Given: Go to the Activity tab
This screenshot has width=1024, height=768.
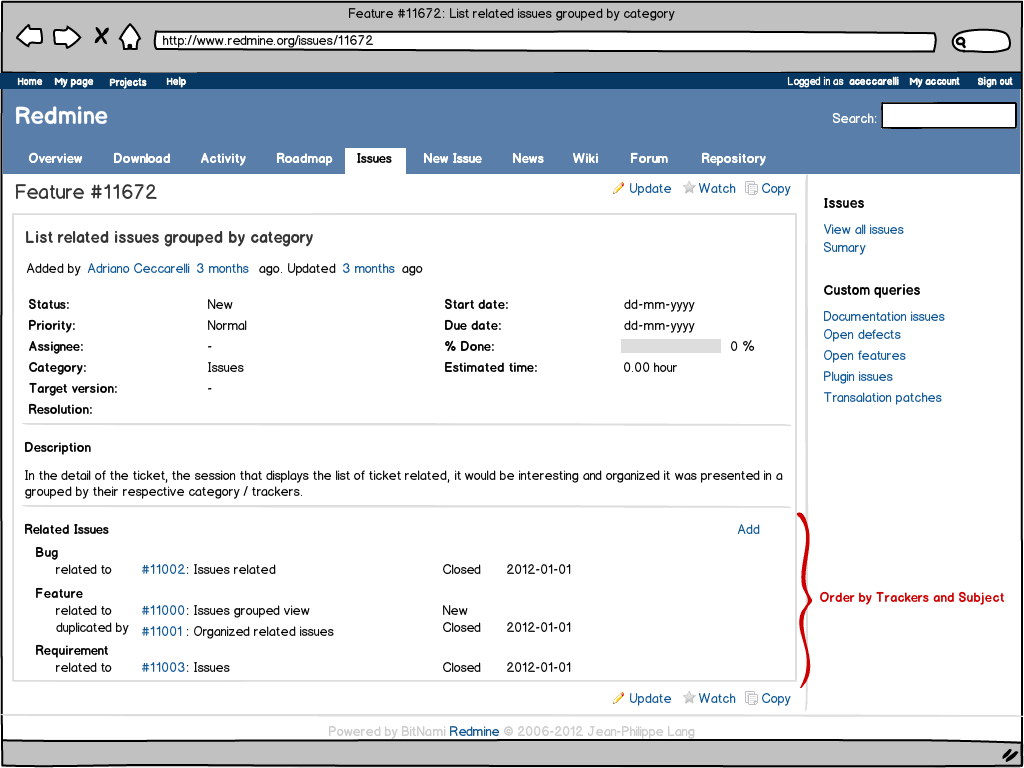Looking at the screenshot, I should [x=223, y=159].
